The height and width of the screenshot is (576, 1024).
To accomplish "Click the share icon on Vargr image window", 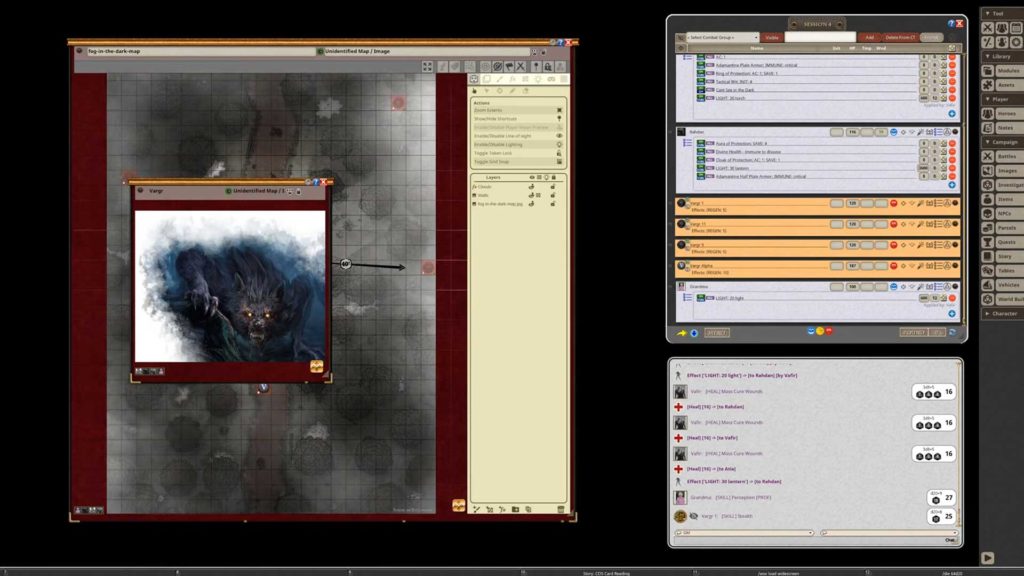I will (317, 366).
